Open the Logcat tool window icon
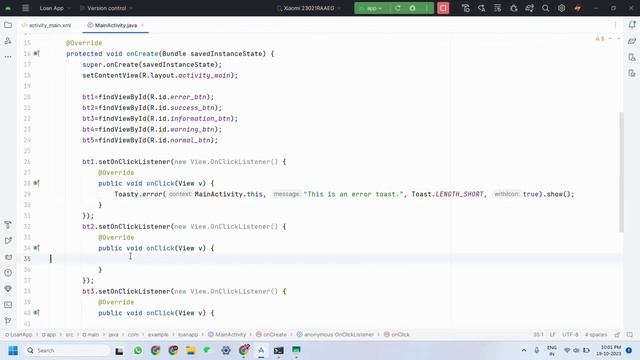The width and height of the screenshot is (640, 360). (x=8, y=257)
